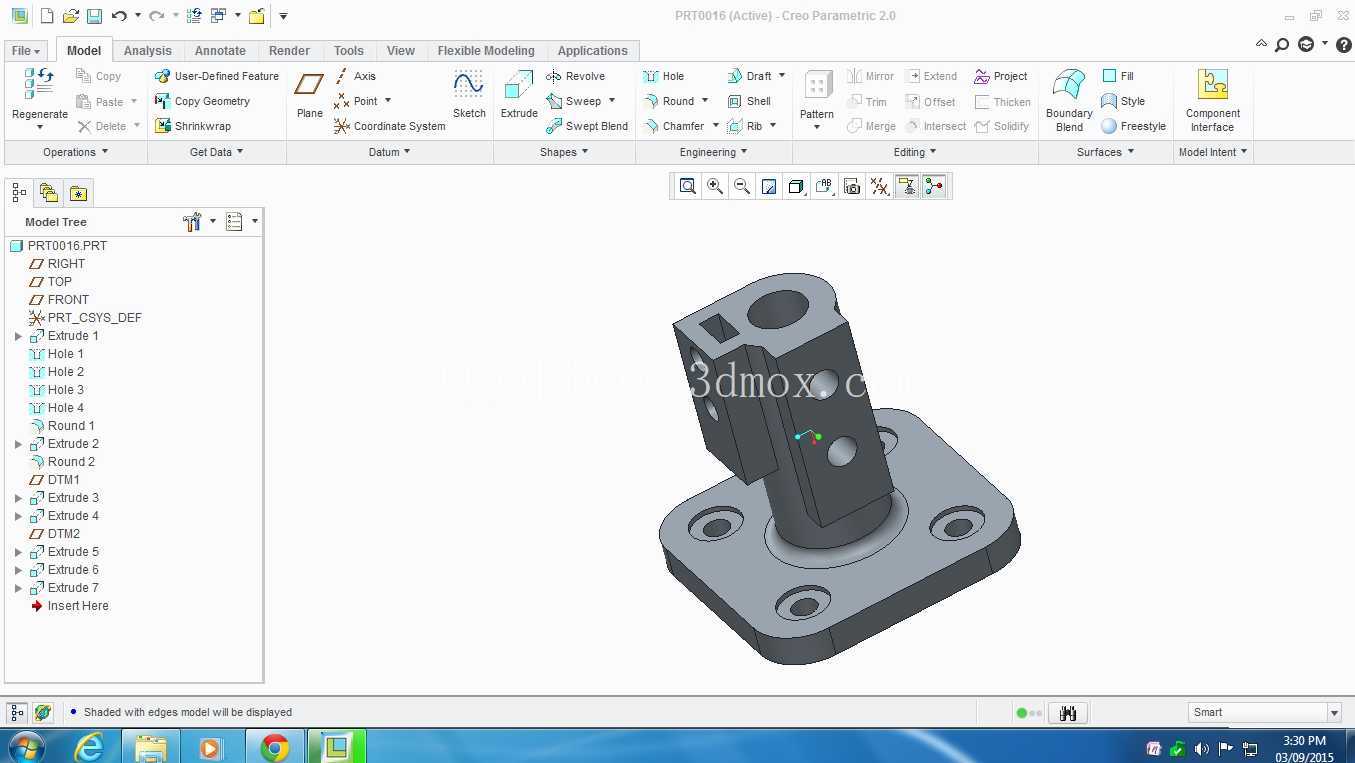Image resolution: width=1355 pixels, height=763 pixels.
Task: Switch to the Render tab
Action: pos(289,51)
